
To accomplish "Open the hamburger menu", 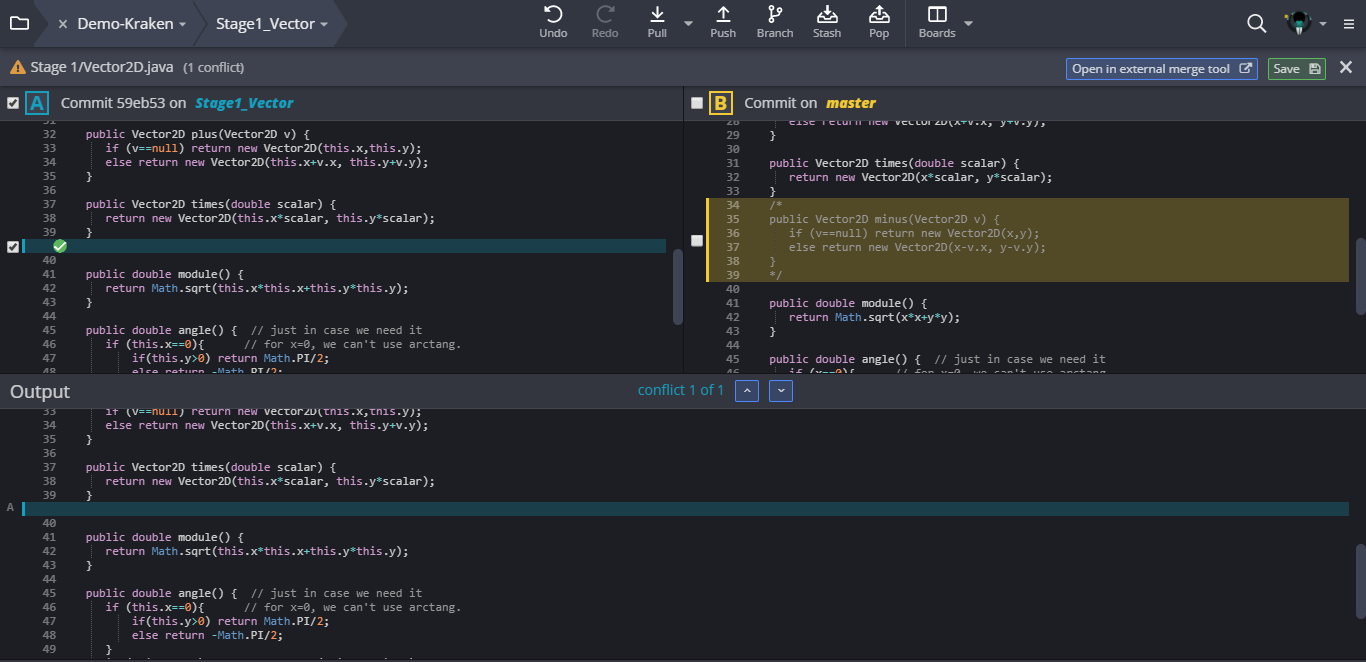I will point(1349,23).
